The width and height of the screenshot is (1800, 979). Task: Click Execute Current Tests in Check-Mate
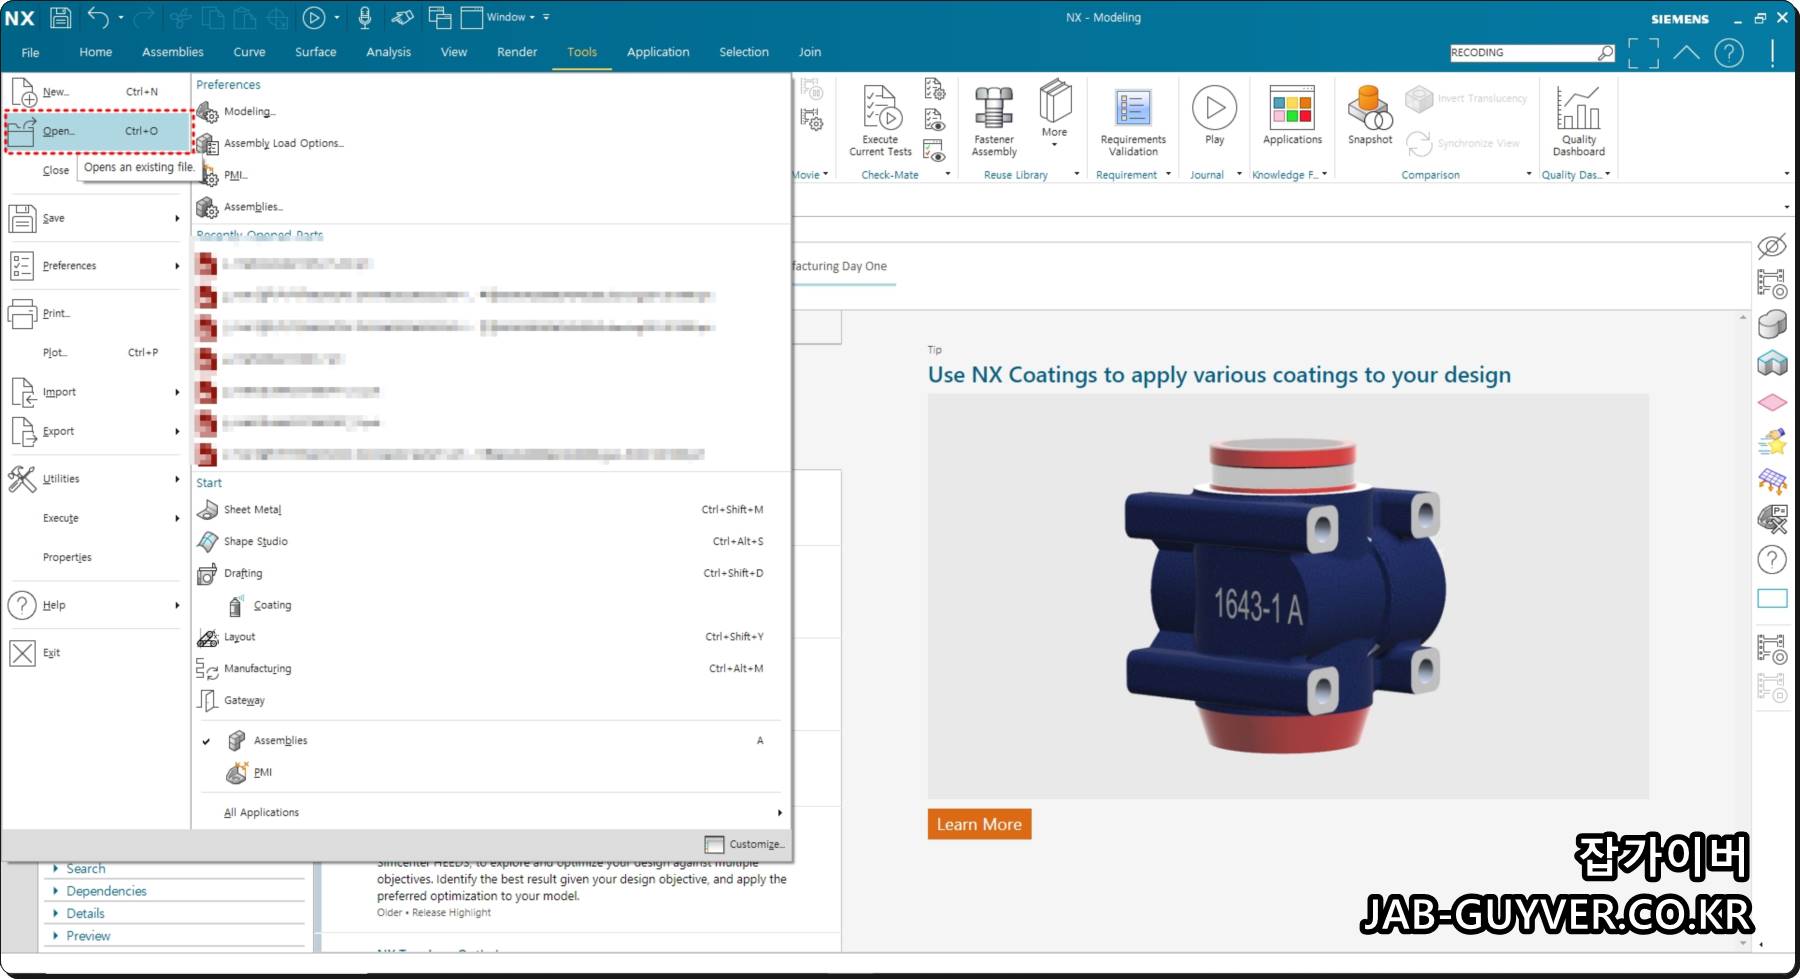click(880, 121)
